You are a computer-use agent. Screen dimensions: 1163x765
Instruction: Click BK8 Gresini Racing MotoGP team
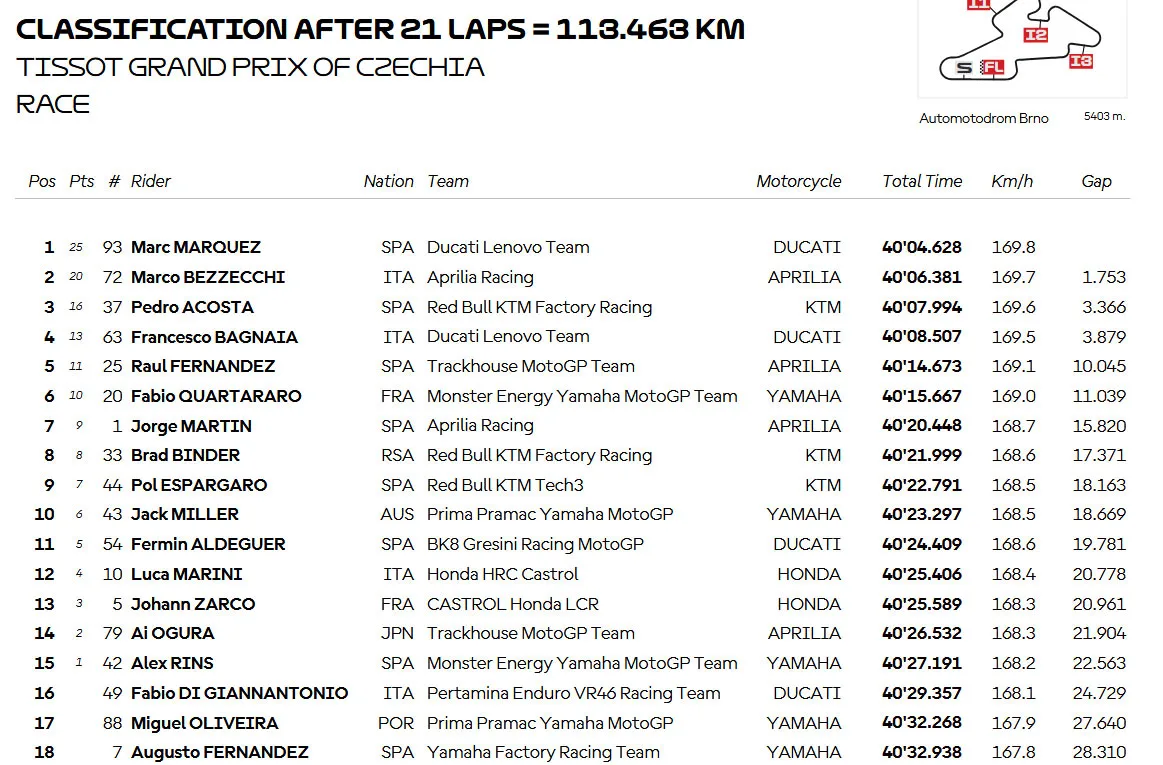(x=535, y=544)
